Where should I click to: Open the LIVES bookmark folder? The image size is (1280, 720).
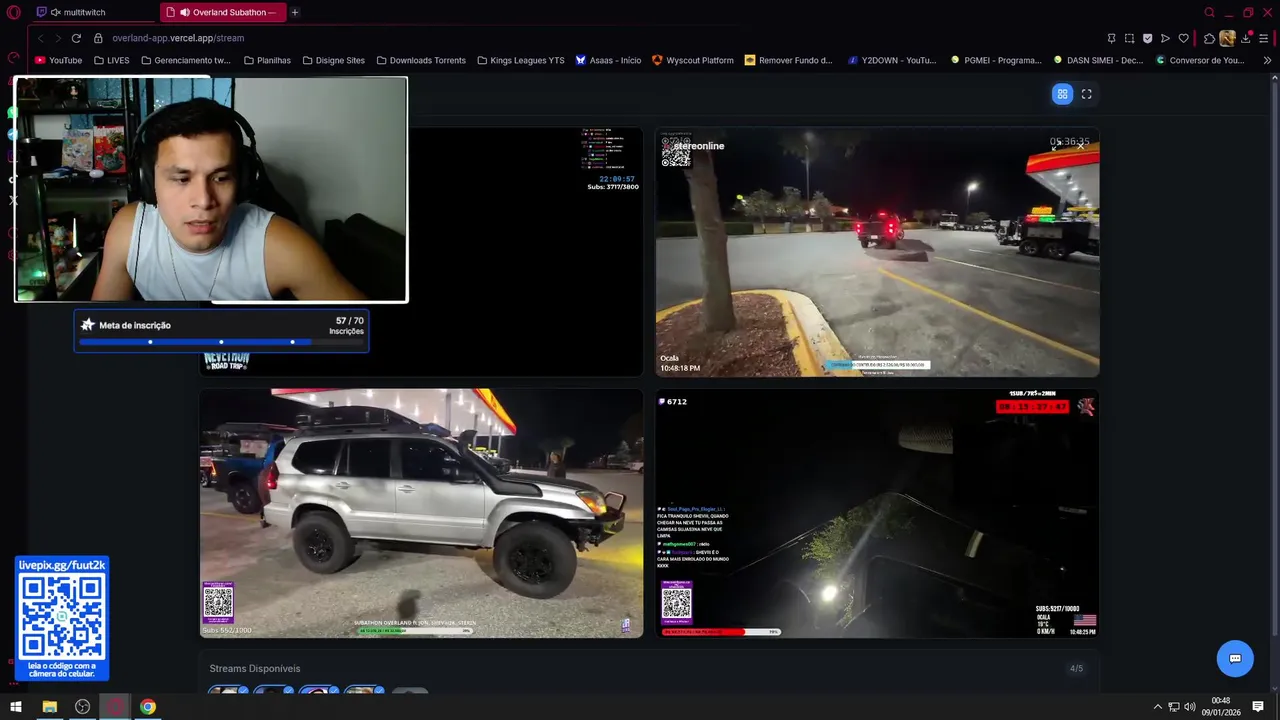coord(111,60)
